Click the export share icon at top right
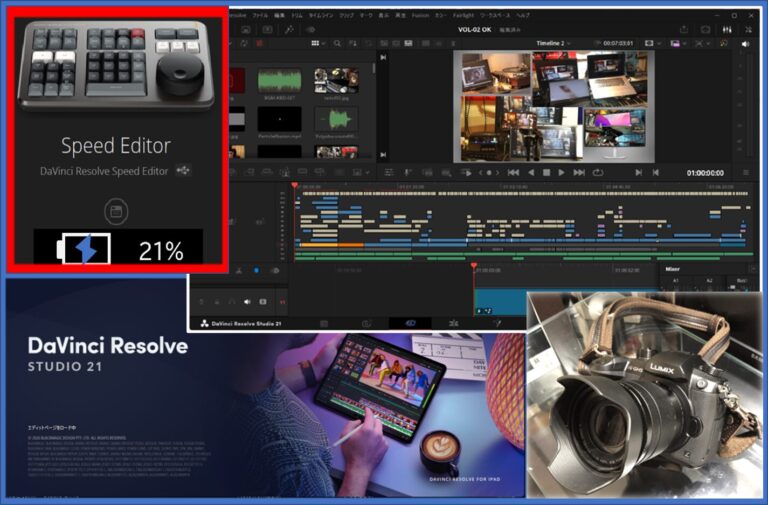 [x=684, y=30]
